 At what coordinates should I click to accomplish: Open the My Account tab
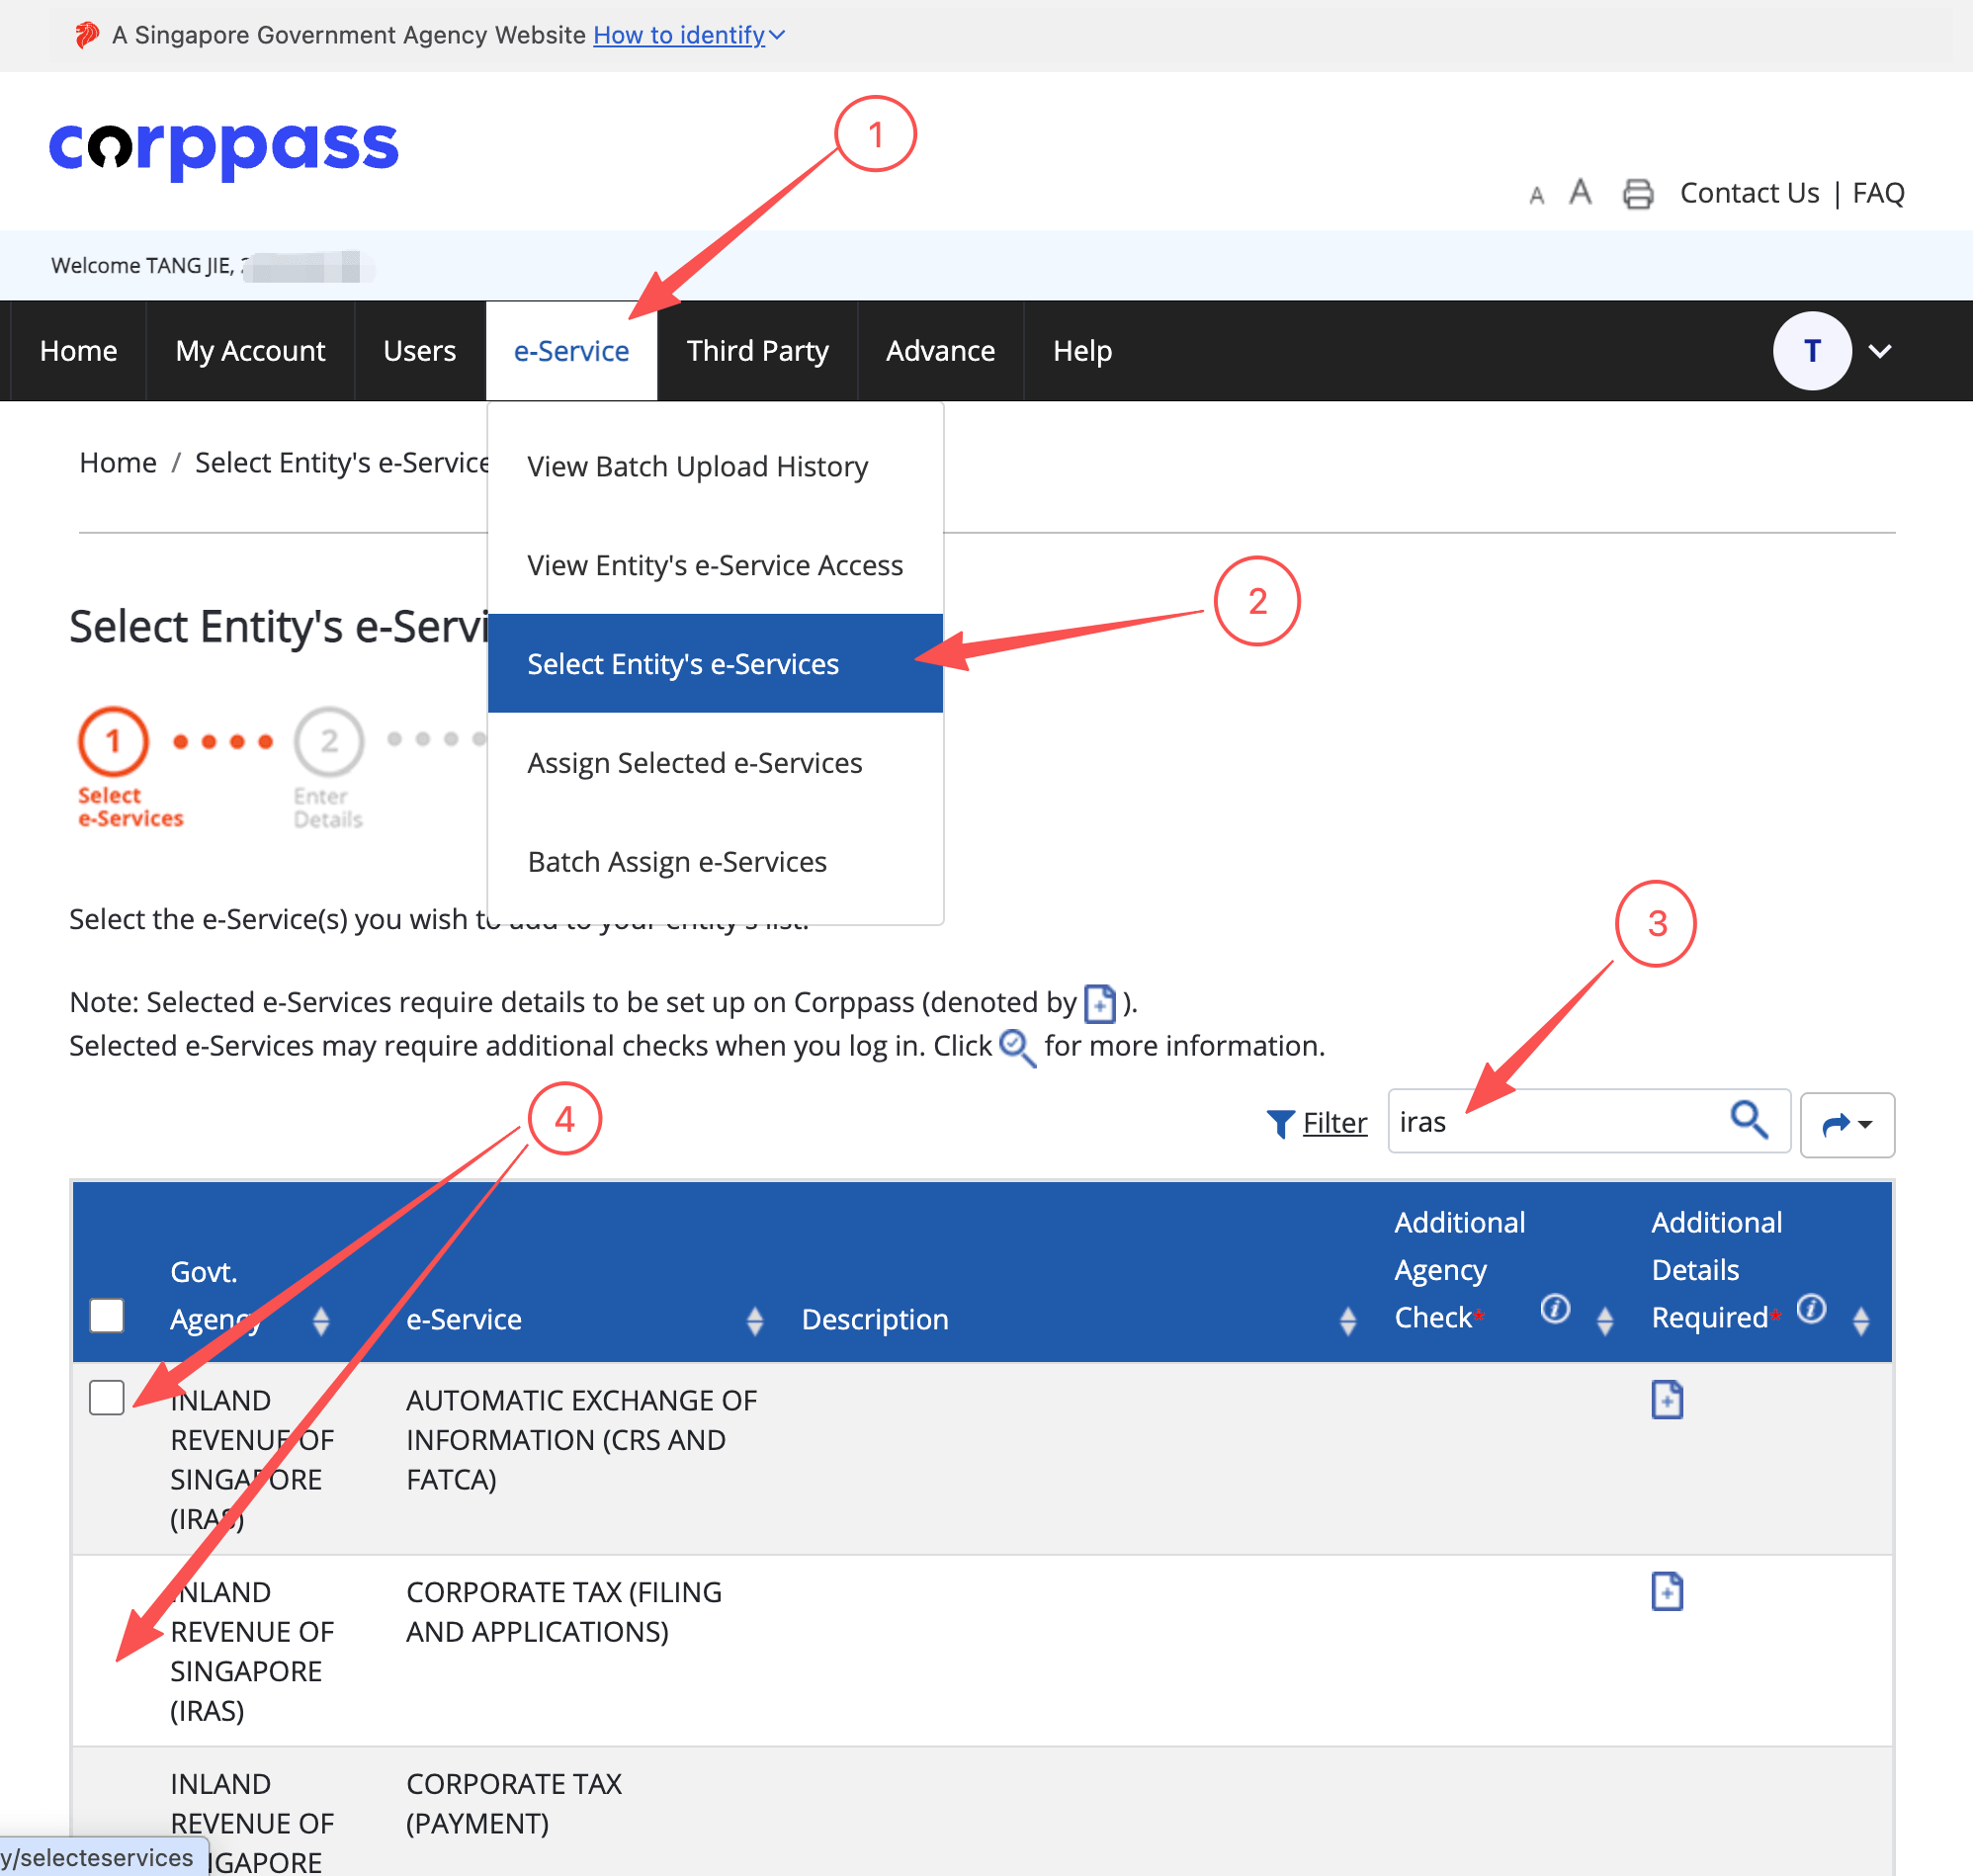(250, 351)
